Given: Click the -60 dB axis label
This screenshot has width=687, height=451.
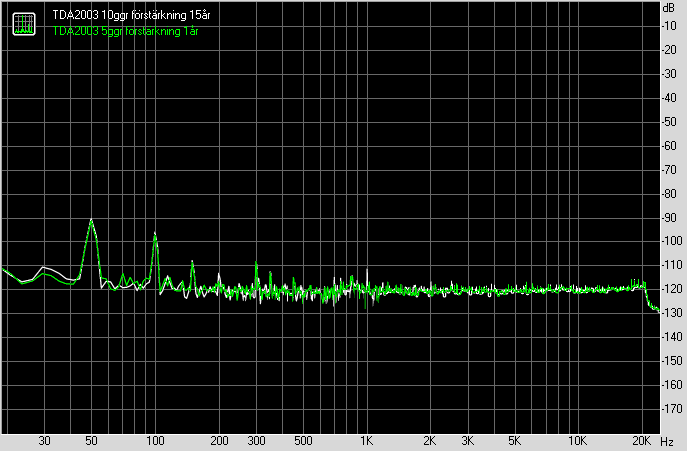Looking at the screenshot, I should (x=669, y=146).
